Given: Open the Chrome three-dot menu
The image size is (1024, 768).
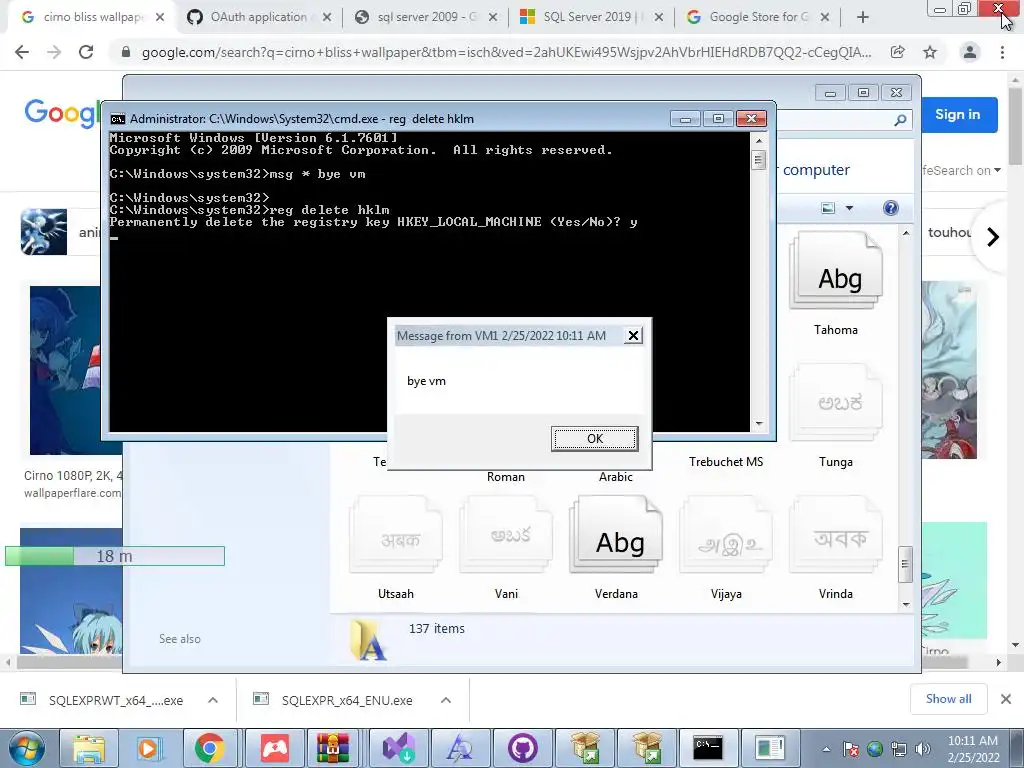Looking at the screenshot, I should pyautogui.click(x=1002, y=52).
